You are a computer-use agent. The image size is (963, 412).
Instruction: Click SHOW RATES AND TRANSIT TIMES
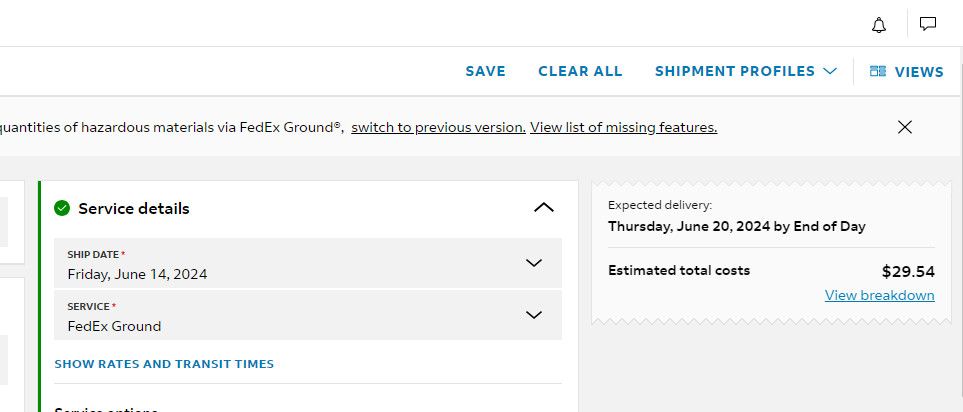pyautogui.click(x=164, y=364)
